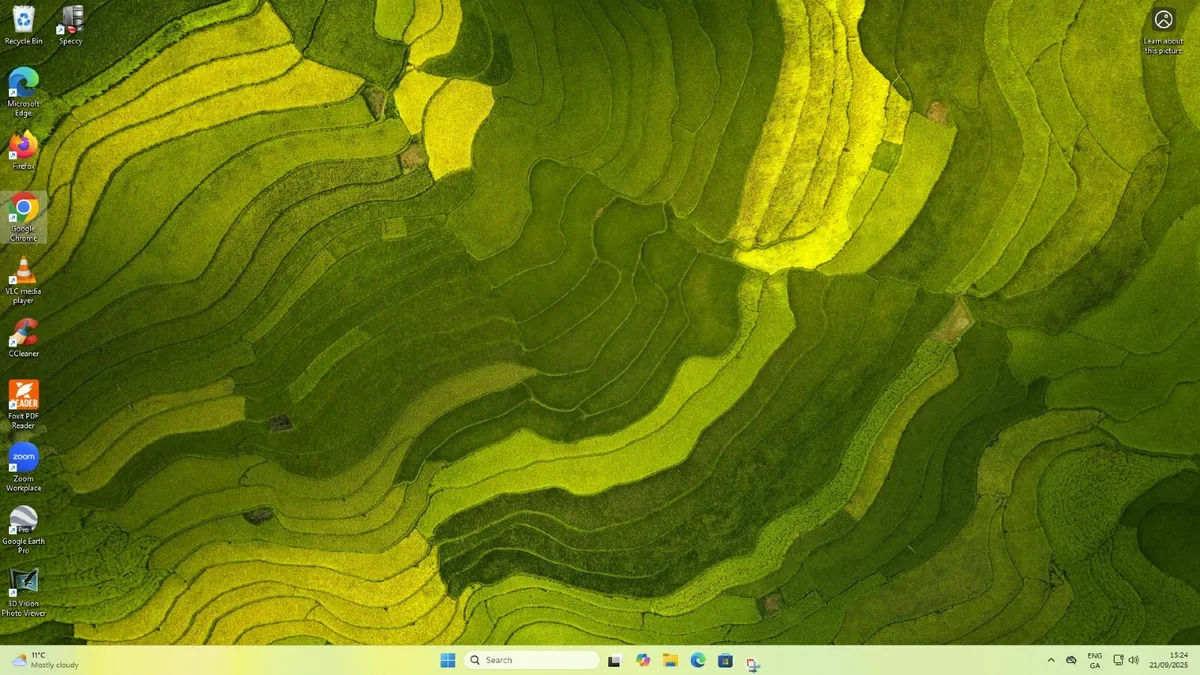Click 'Learn about this picture' icon
Image resolution: width=1200 pixels, height=675 pixels.
pos(1163,21)
